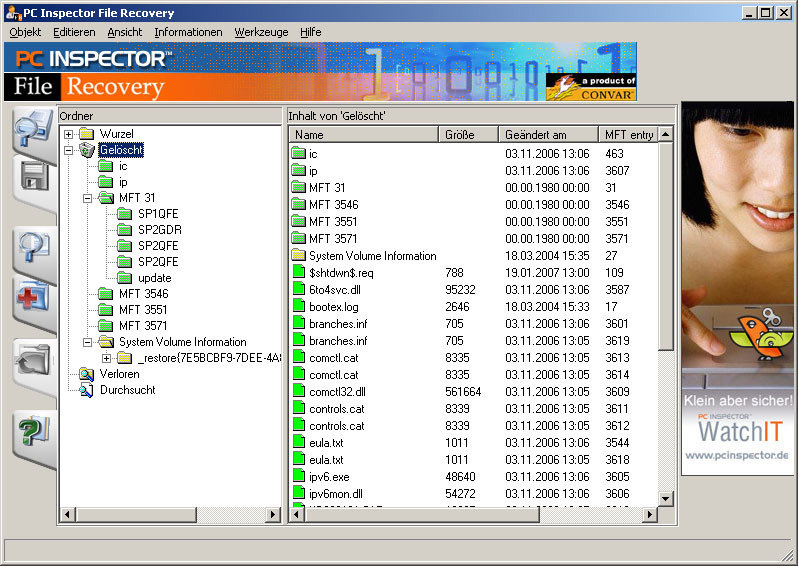Click the folder with red cross icon
Image resolution: width=798 pixels, height=566 pixels.
point(33,295)
